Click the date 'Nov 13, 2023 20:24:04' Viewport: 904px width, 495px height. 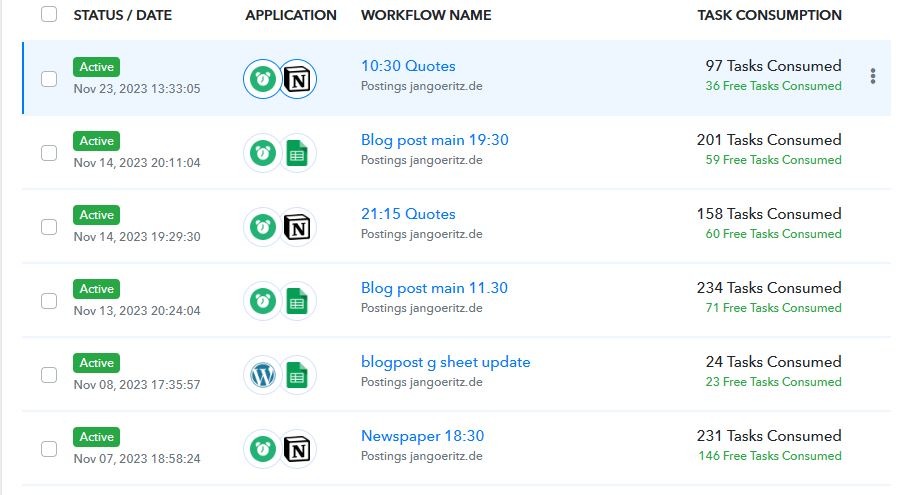pyautogui.click(x=137, y=311)
